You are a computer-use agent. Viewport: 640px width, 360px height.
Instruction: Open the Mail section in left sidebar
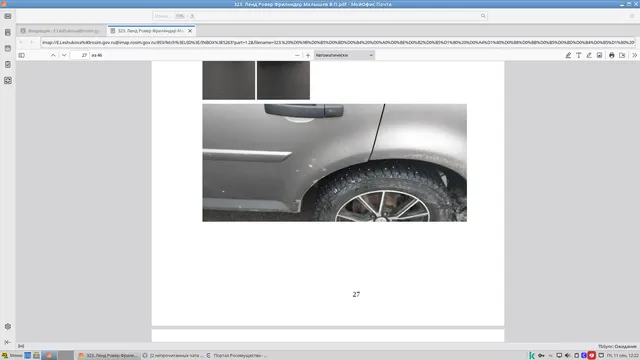tap(8, 16)
